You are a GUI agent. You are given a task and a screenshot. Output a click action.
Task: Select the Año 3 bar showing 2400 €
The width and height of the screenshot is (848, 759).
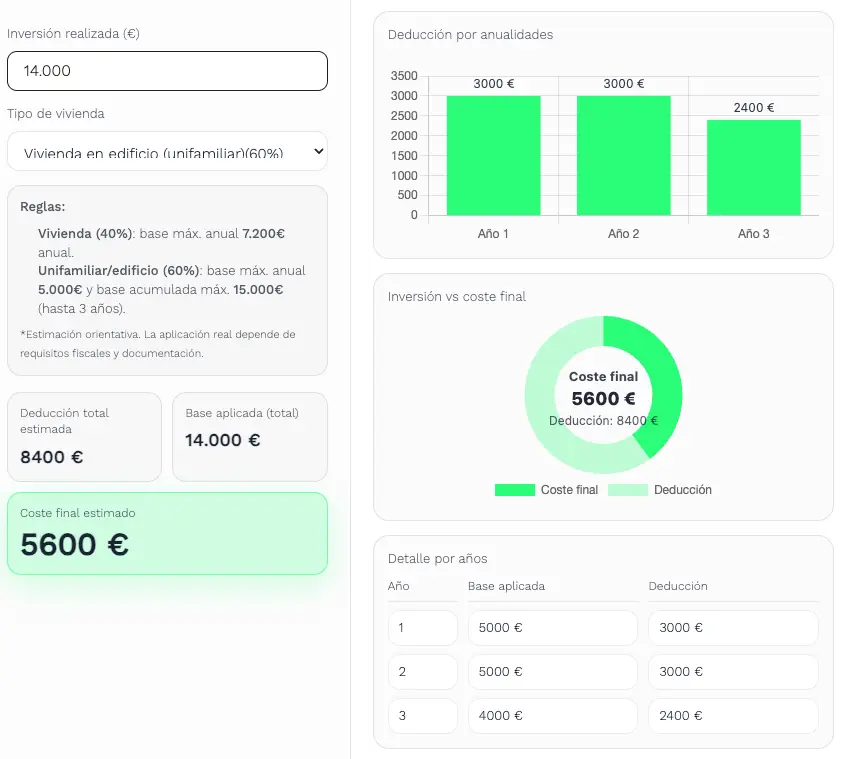pos(753,168)
